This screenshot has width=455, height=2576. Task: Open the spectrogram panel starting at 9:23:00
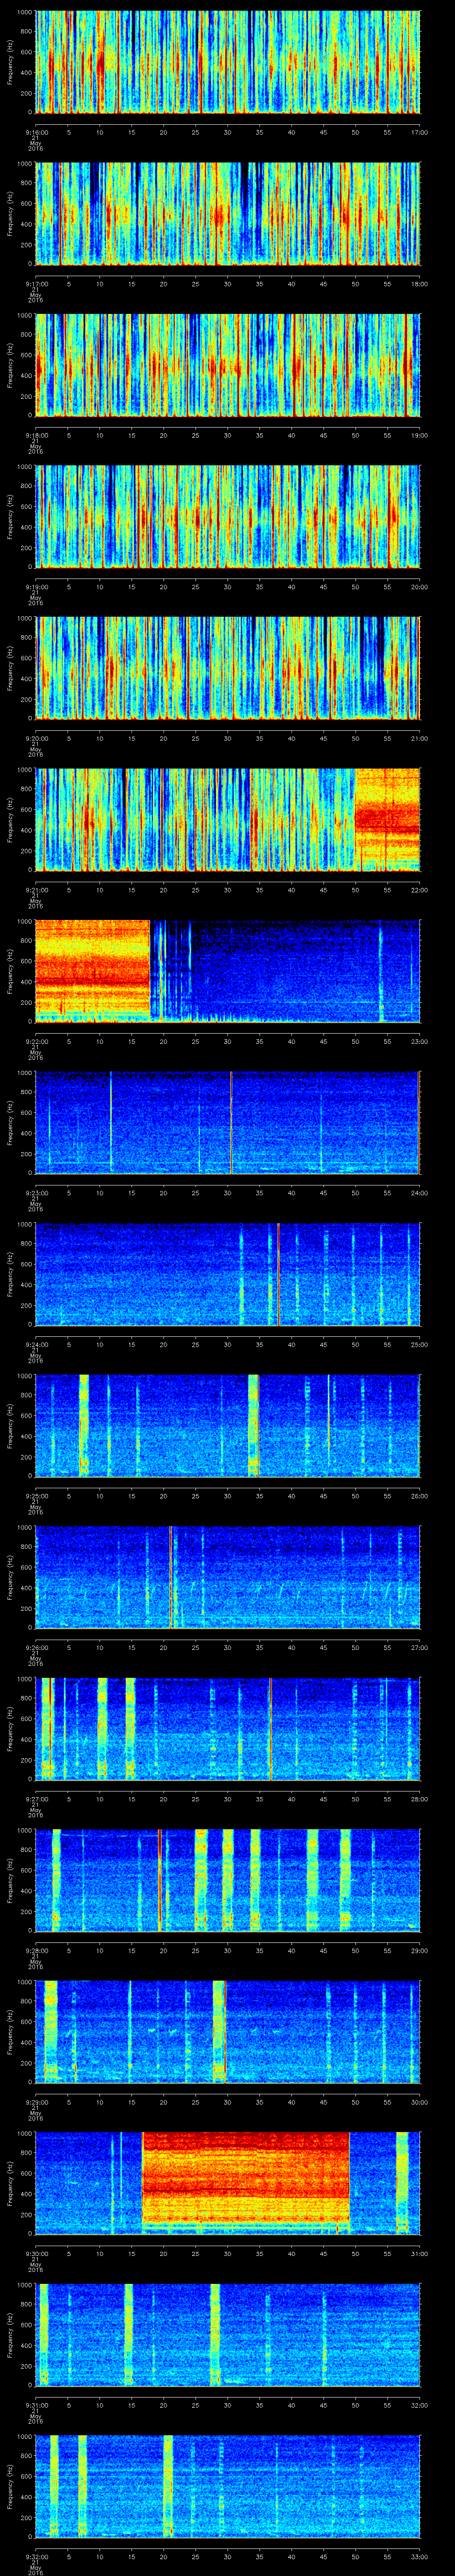click(227, 1122)
